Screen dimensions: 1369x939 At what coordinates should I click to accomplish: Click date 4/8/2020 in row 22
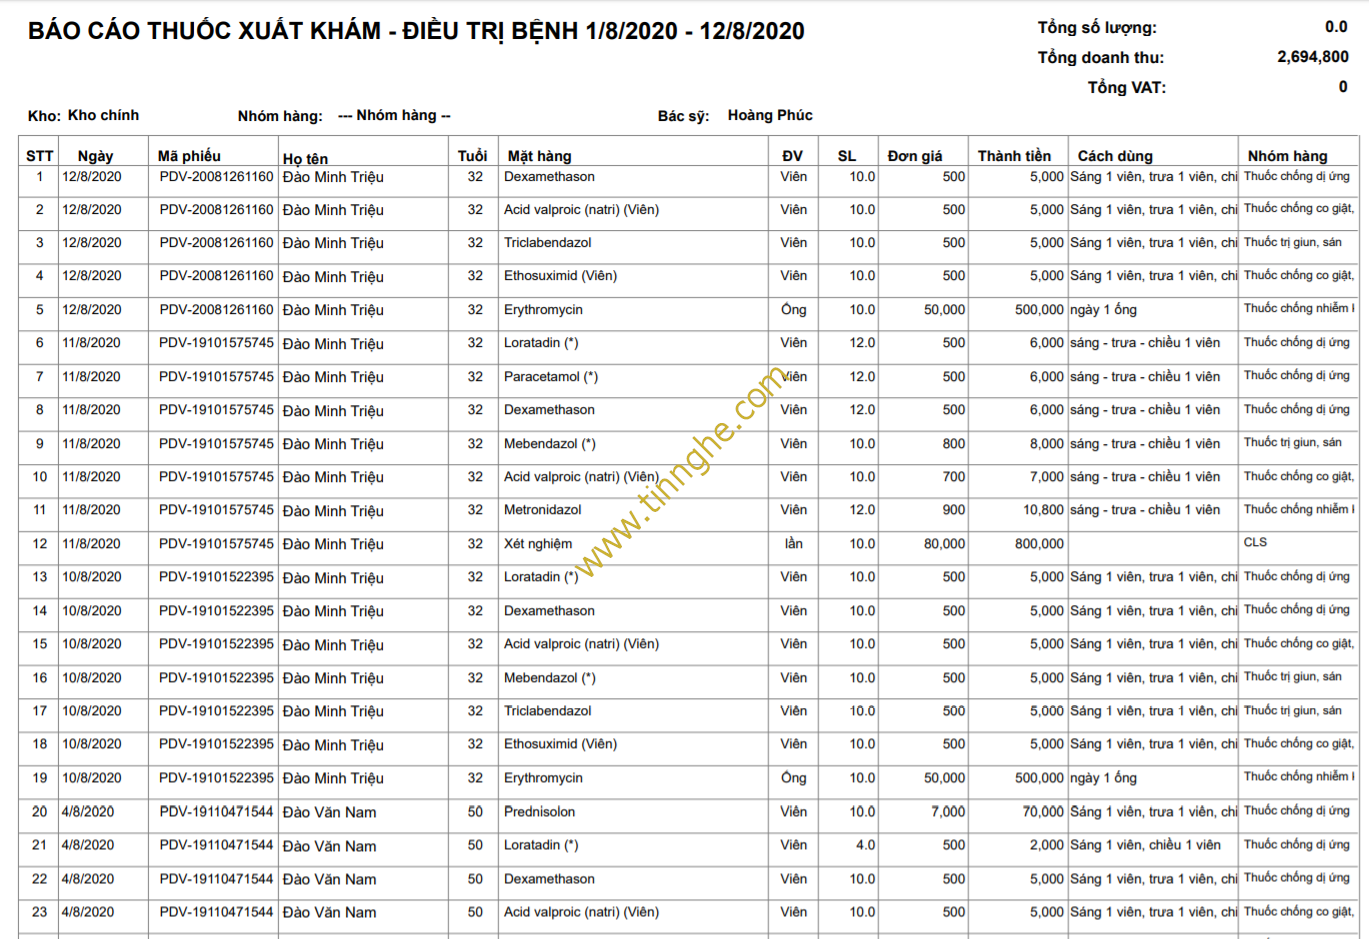coord(88,879)
